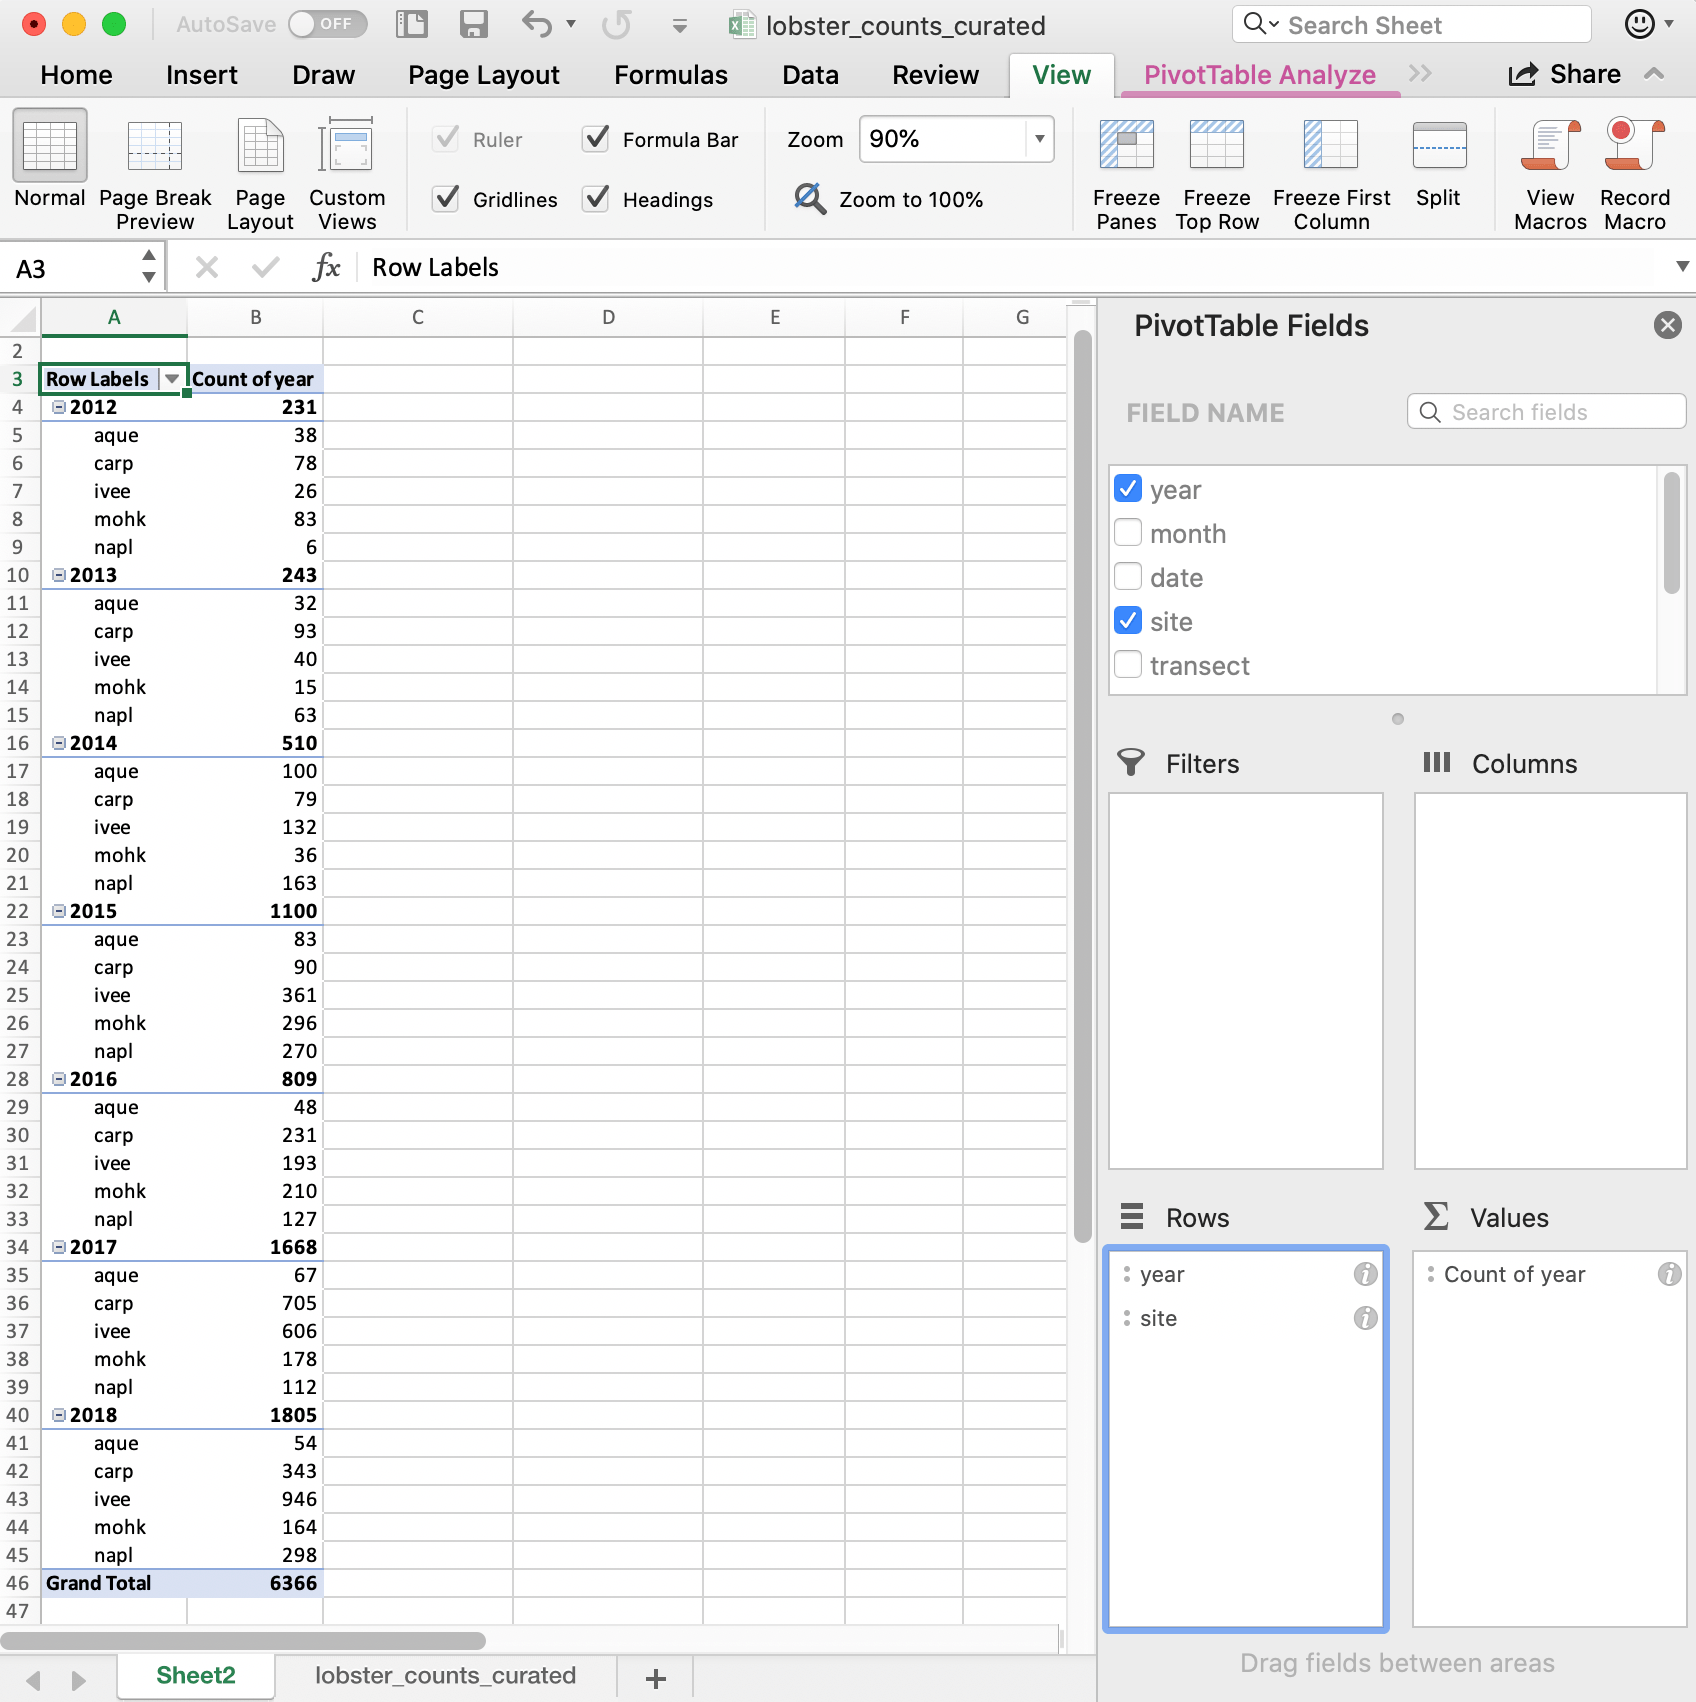Select the lobster_counts_curated sheet tab
This screenshot has width=1696, height=1702.
(445, 1675)
